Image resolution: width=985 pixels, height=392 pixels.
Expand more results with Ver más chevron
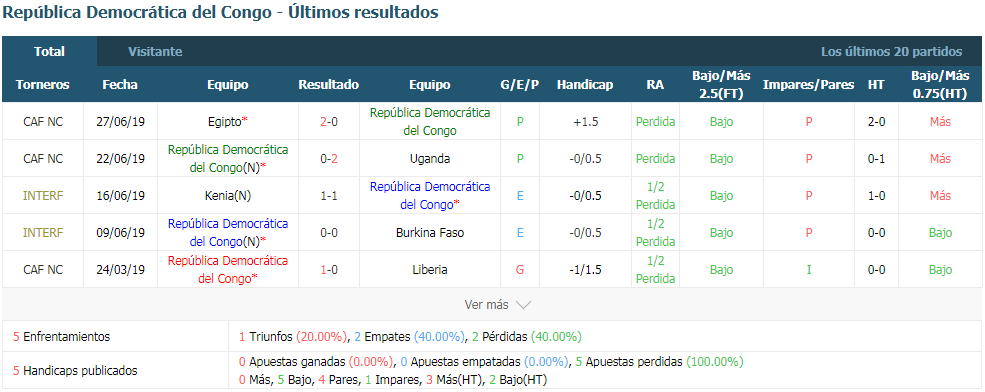pyautogui.click(x=498, y=305)
